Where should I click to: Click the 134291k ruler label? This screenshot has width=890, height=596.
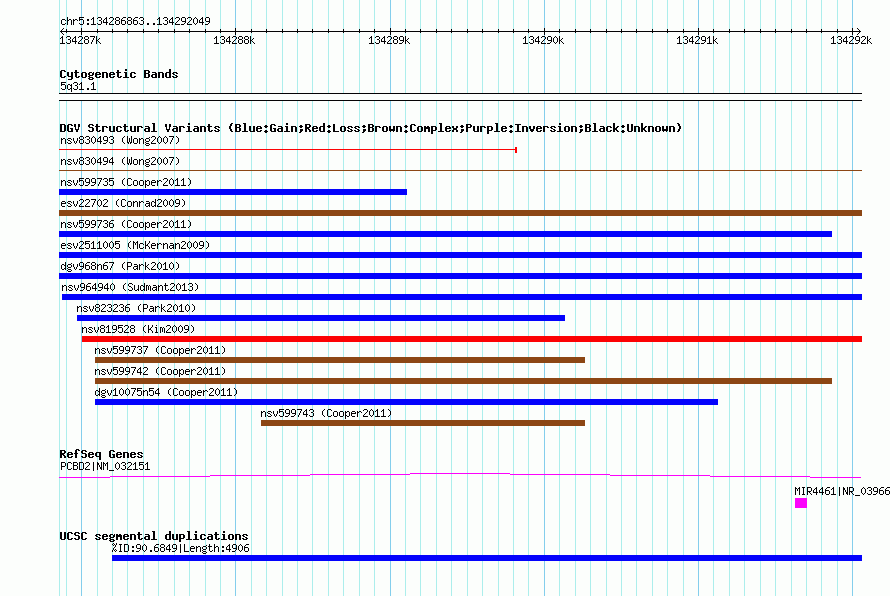coord(697,40)
